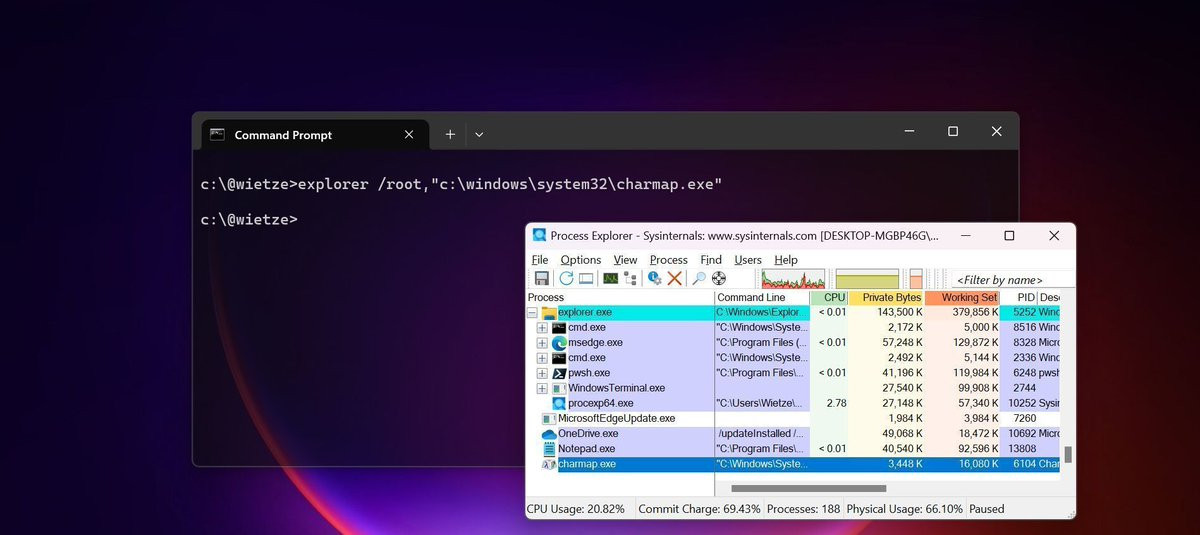
Task: Sort by the CPU column header
Action: (829, 297)
